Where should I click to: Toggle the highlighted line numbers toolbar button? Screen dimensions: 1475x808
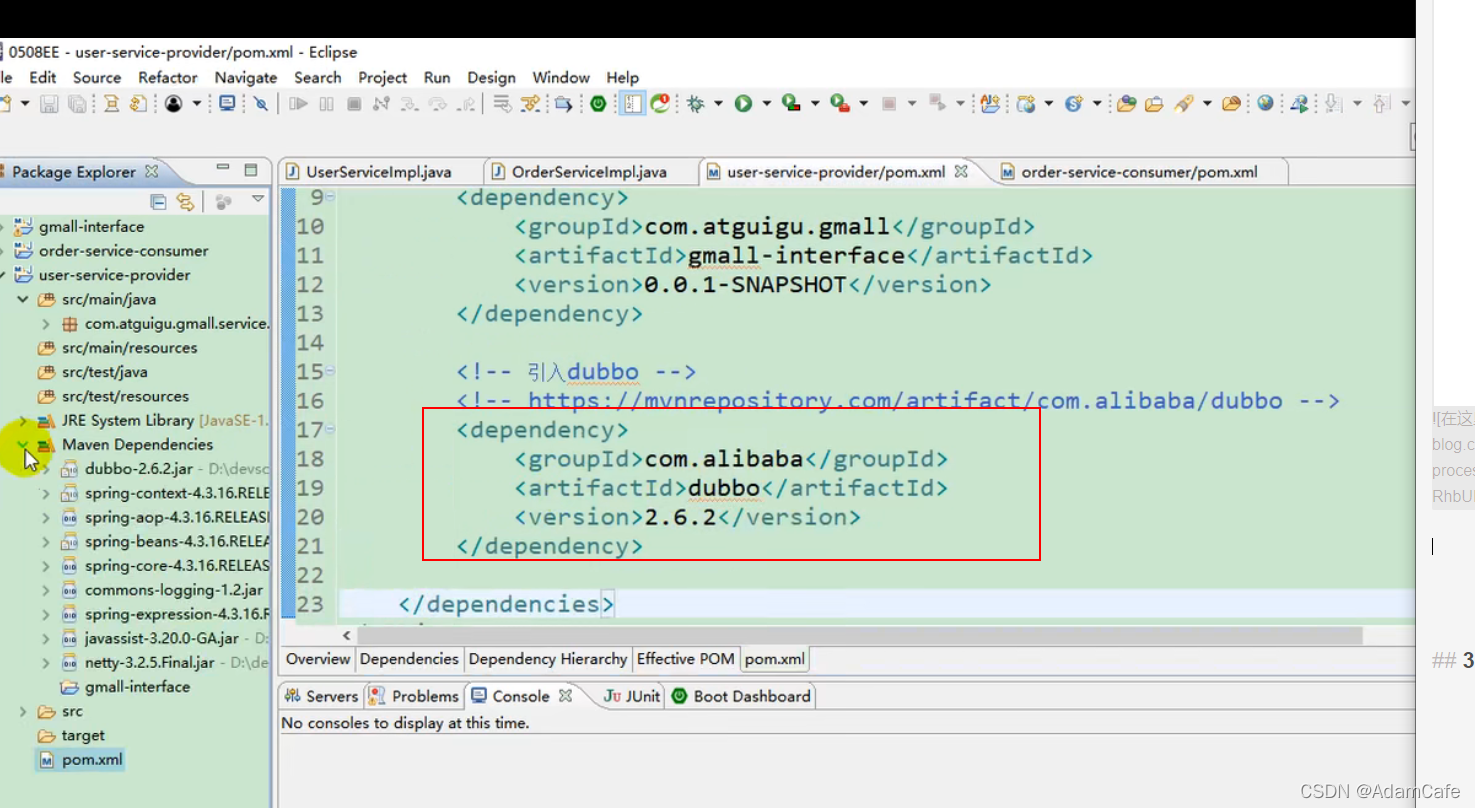click(631, 103)
